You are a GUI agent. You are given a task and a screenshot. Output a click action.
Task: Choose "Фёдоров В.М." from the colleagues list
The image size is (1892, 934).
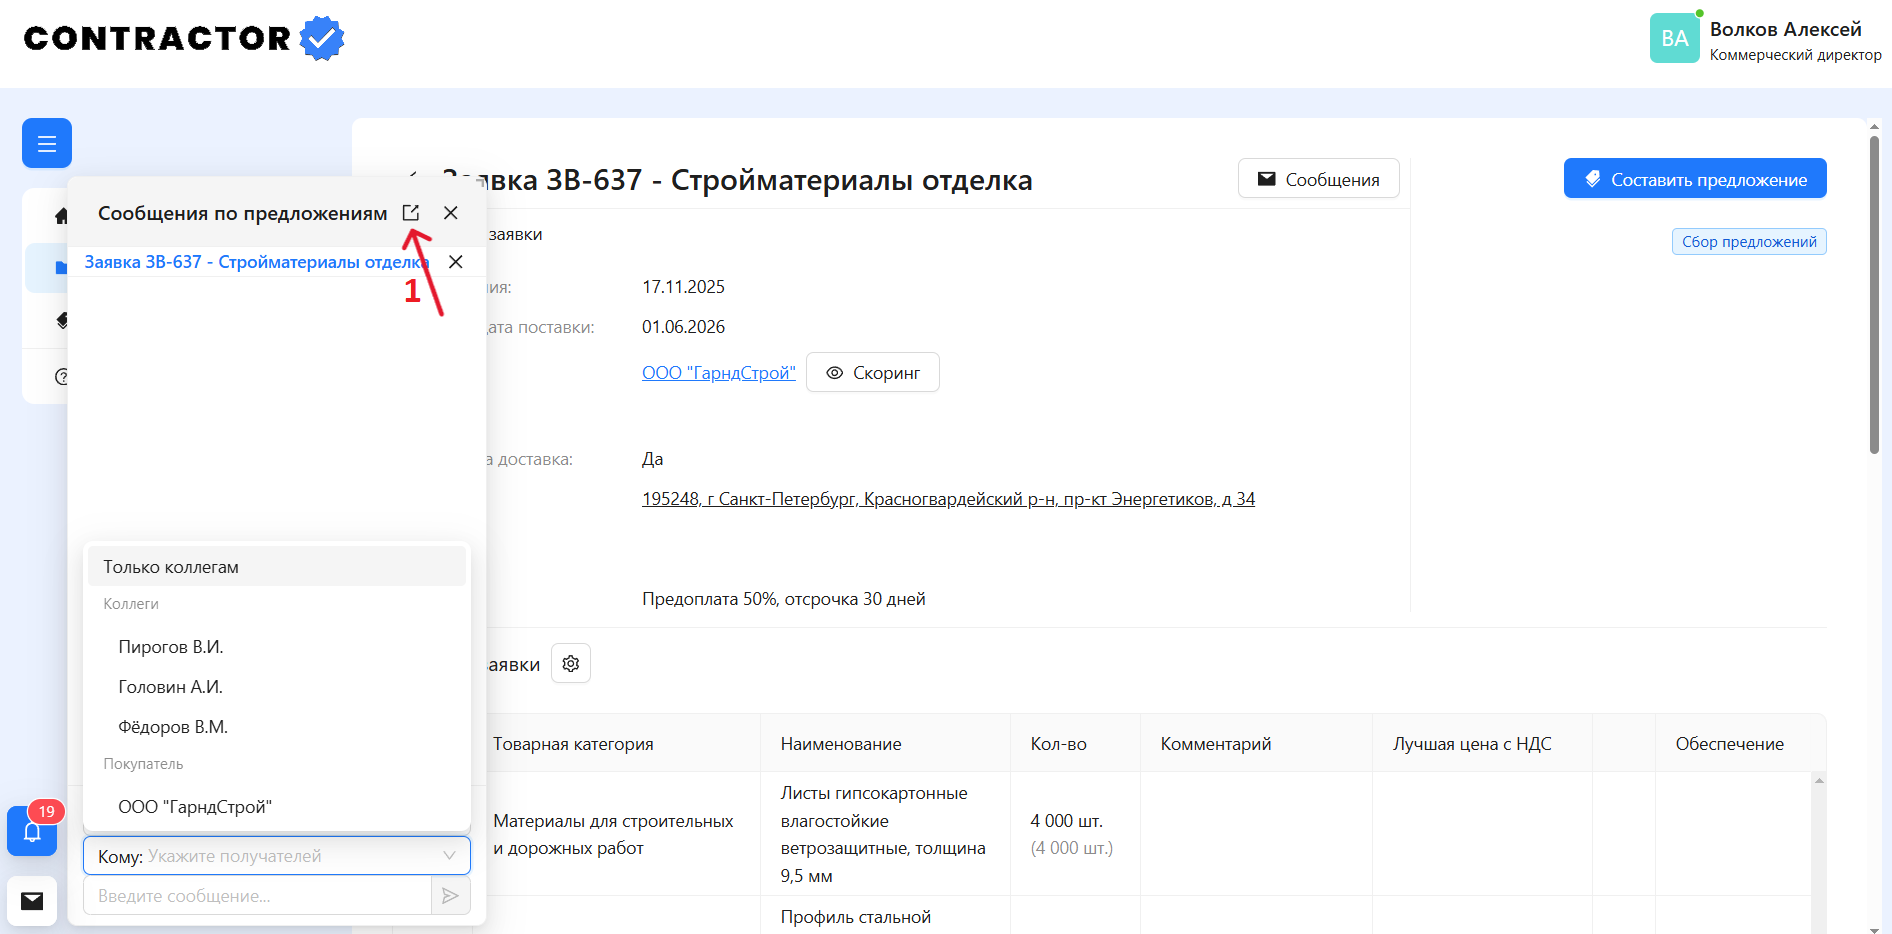click(173, 726)
